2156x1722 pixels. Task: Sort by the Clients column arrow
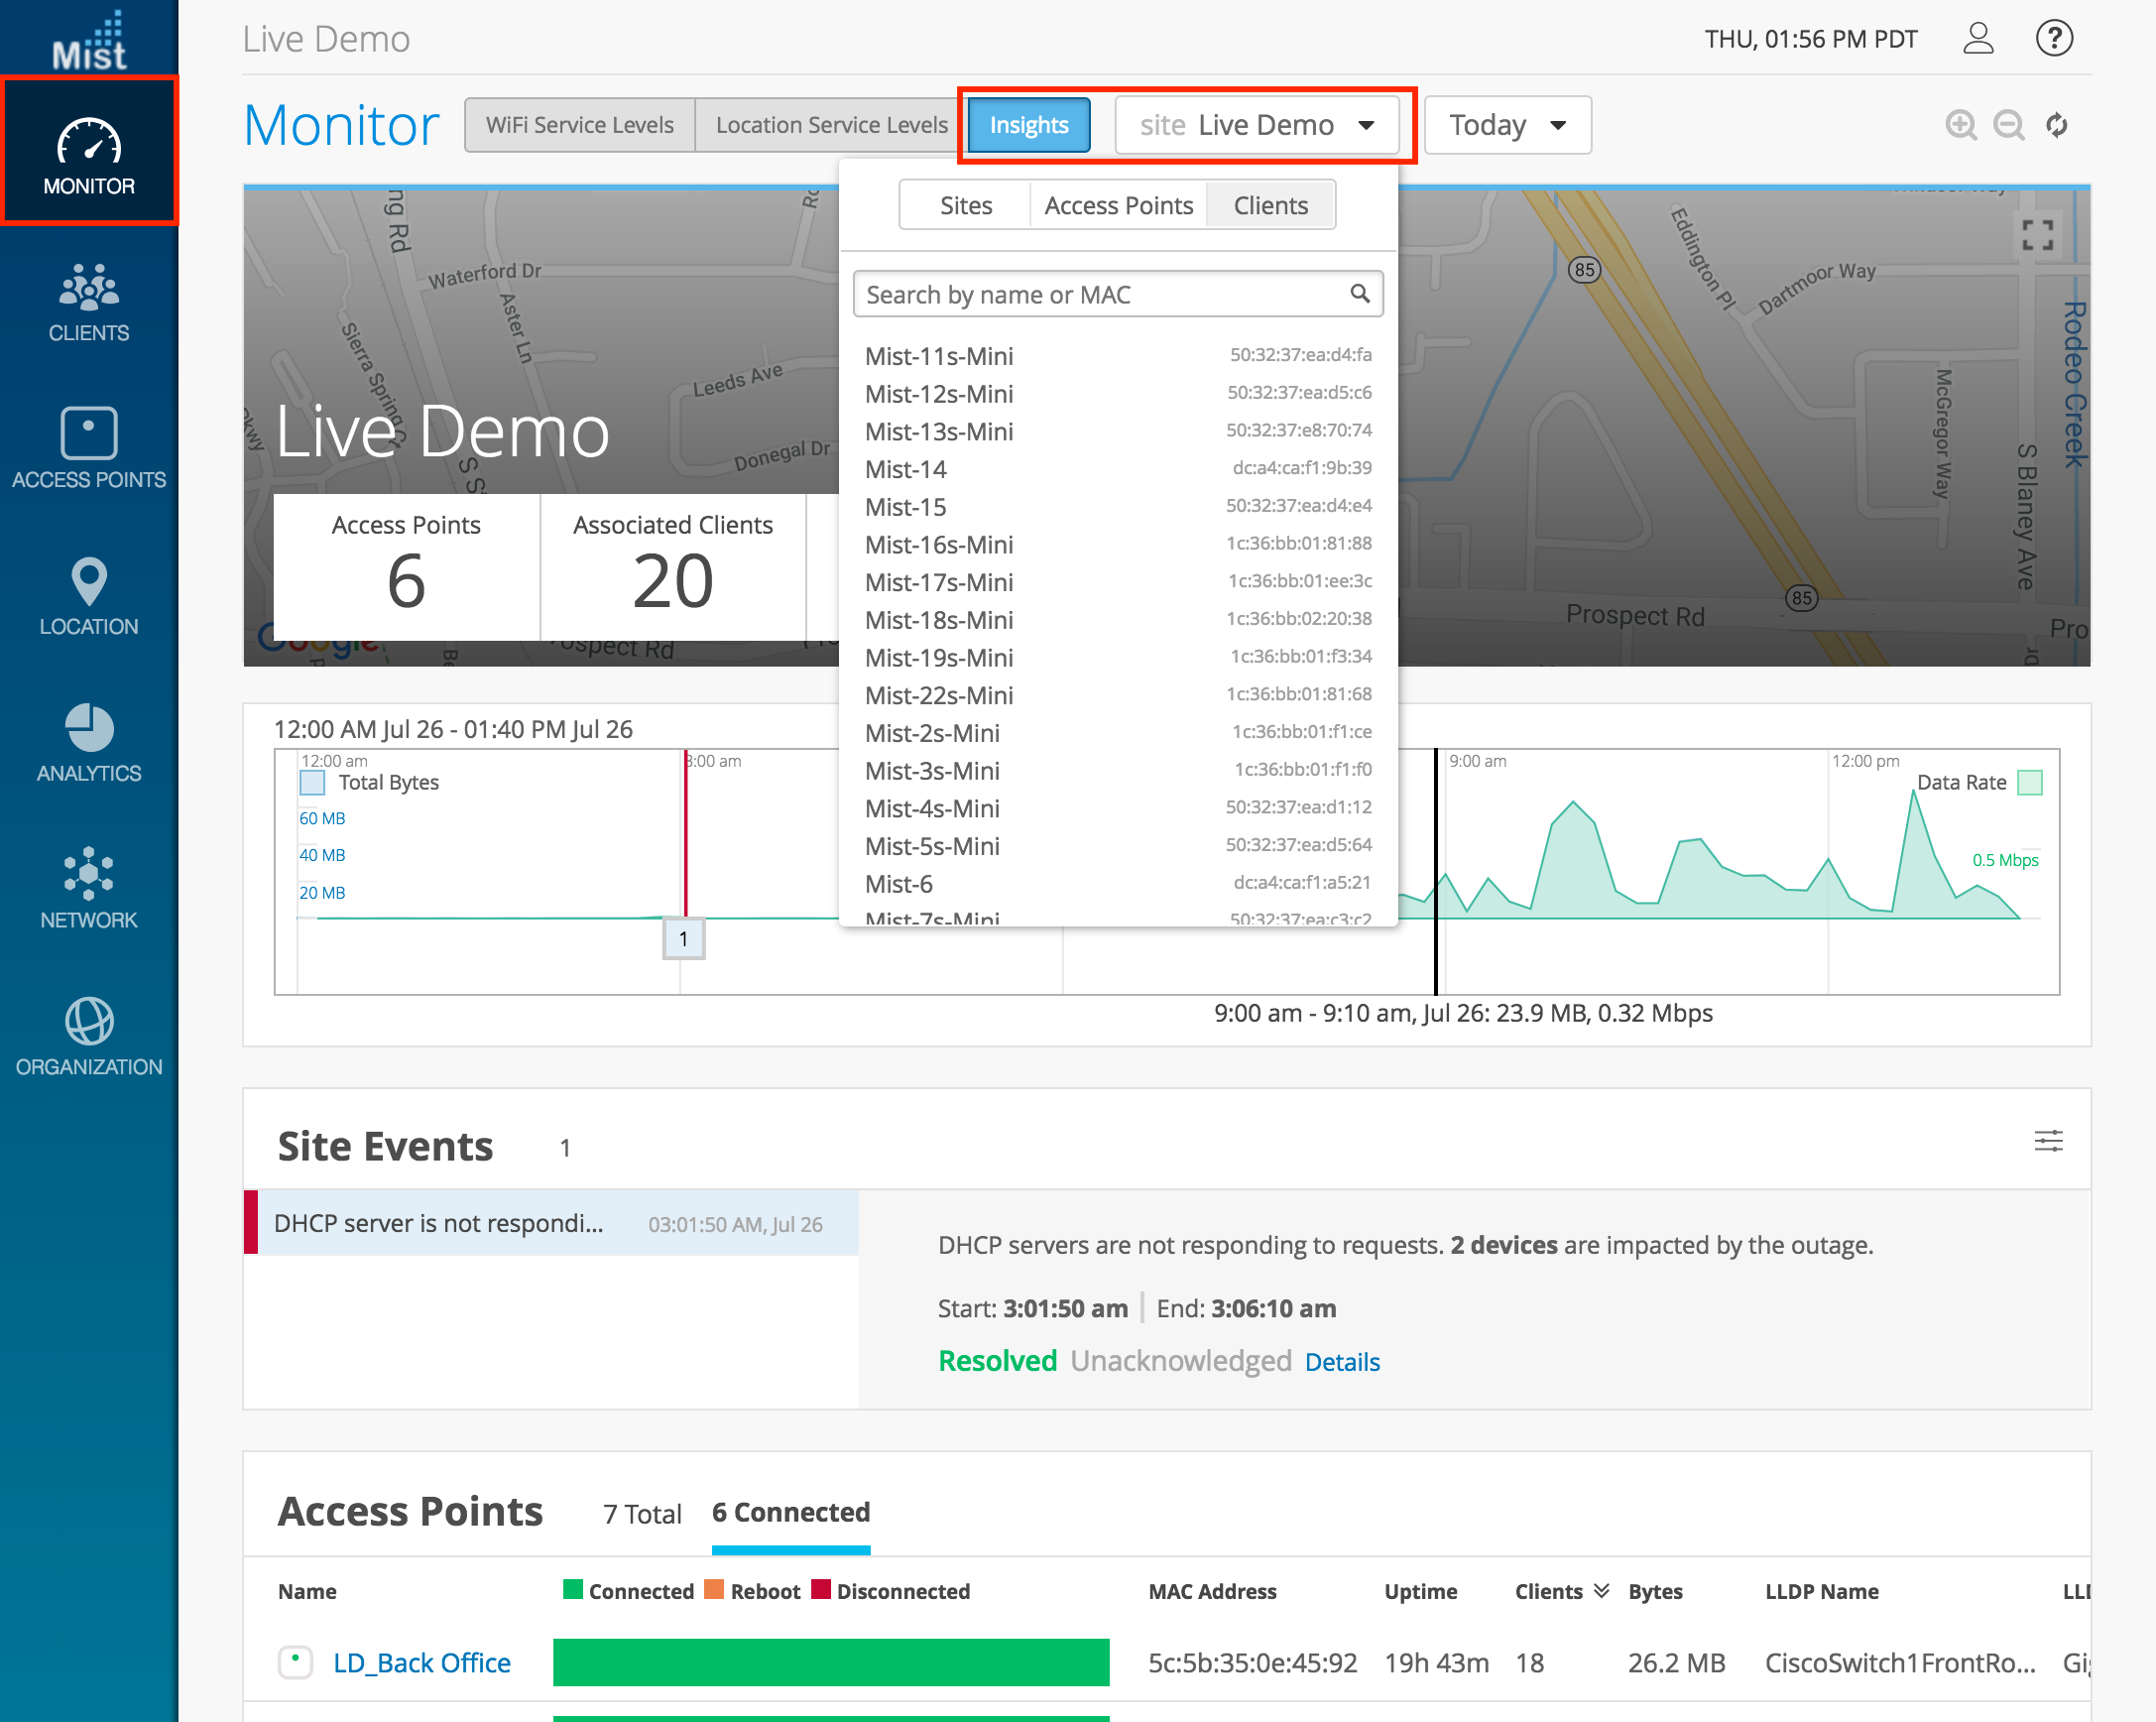pos(1601,1590)
